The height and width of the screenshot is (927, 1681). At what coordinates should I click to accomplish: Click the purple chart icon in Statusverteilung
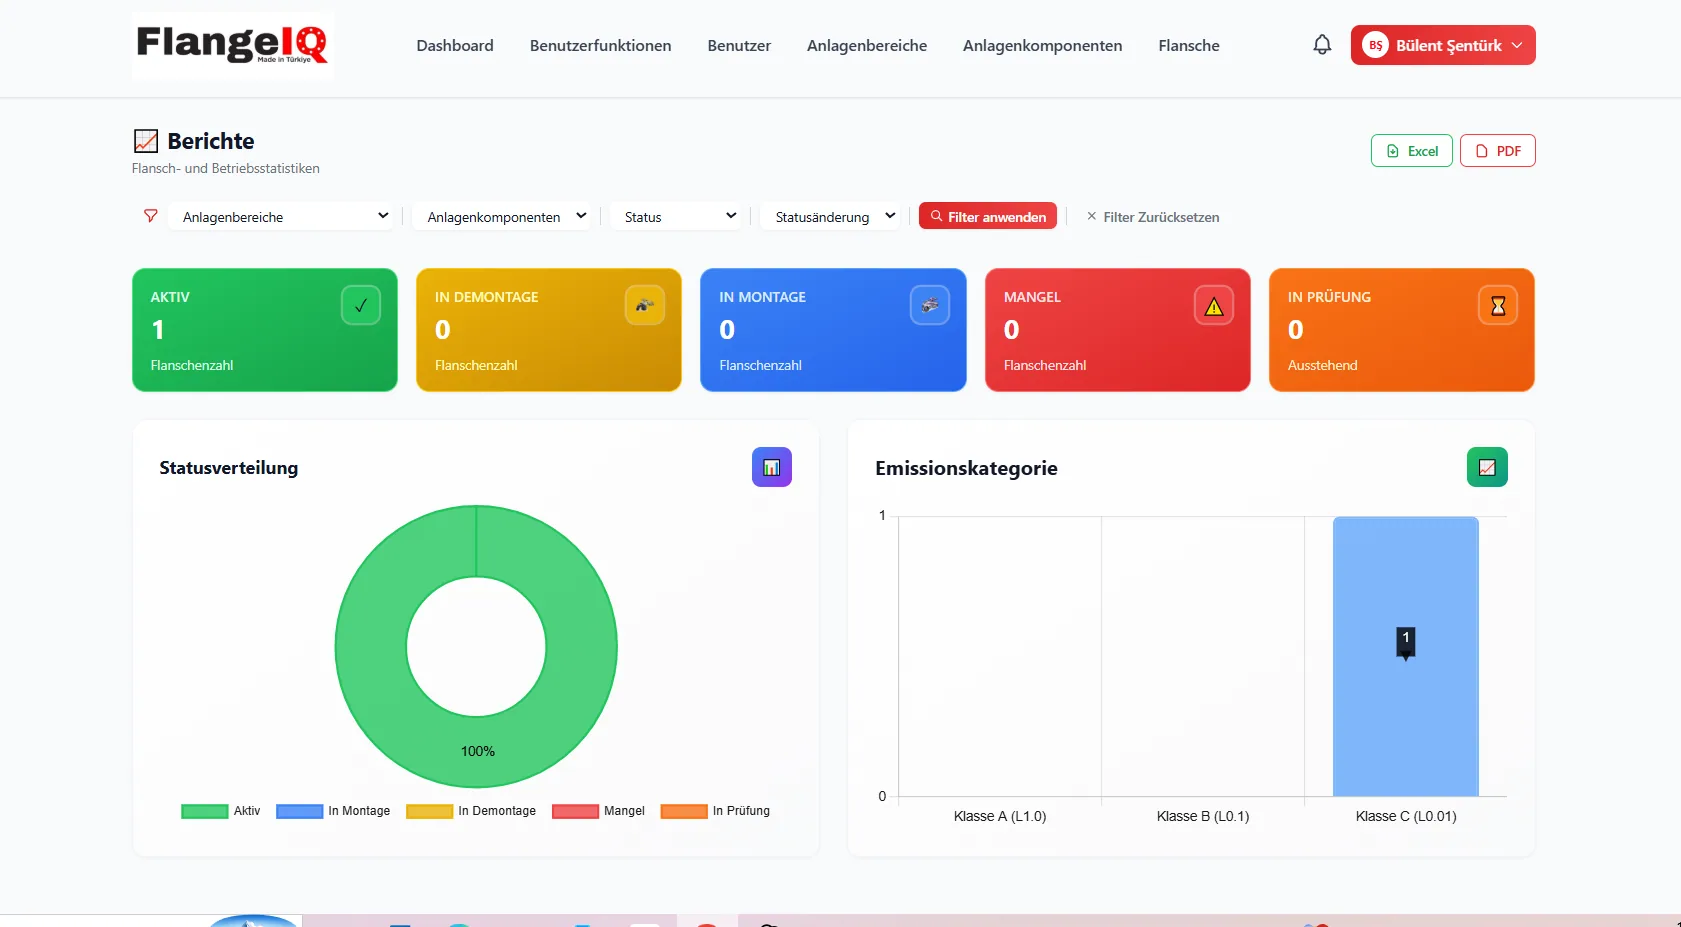click(772, 467)
